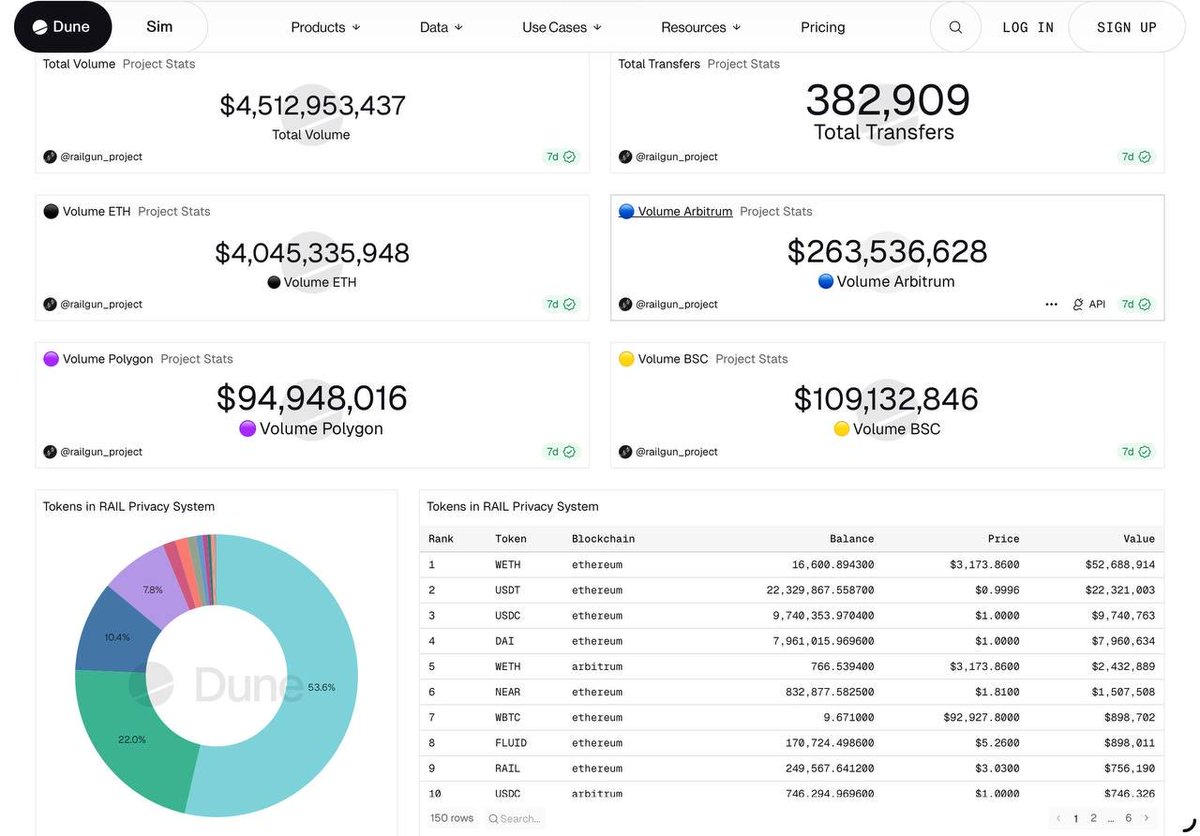Click the SIGN UP button
The height and width of the screenshot is (836, 1200).
(1126, 27)
